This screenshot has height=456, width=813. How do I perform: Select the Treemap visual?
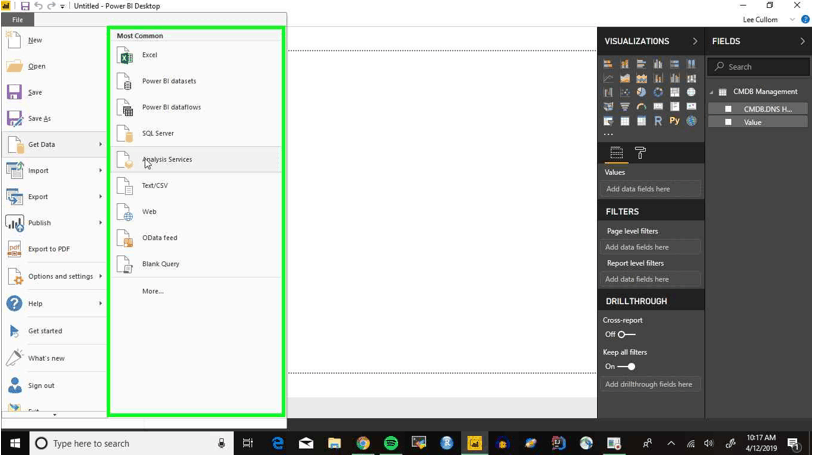pyautogui.click(x=675, y=92)
